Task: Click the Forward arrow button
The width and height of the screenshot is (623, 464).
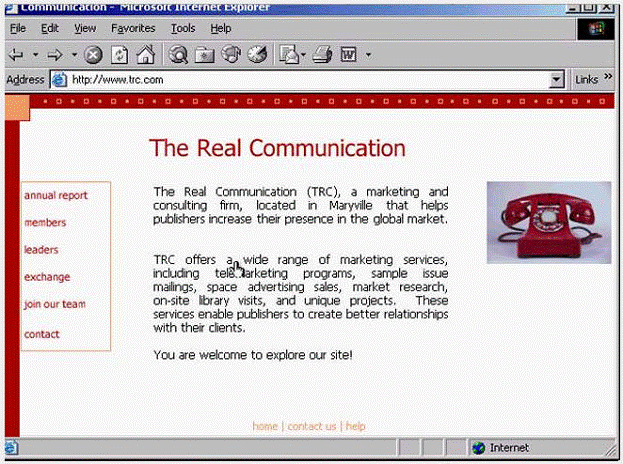Action: [x=55, y=54]
